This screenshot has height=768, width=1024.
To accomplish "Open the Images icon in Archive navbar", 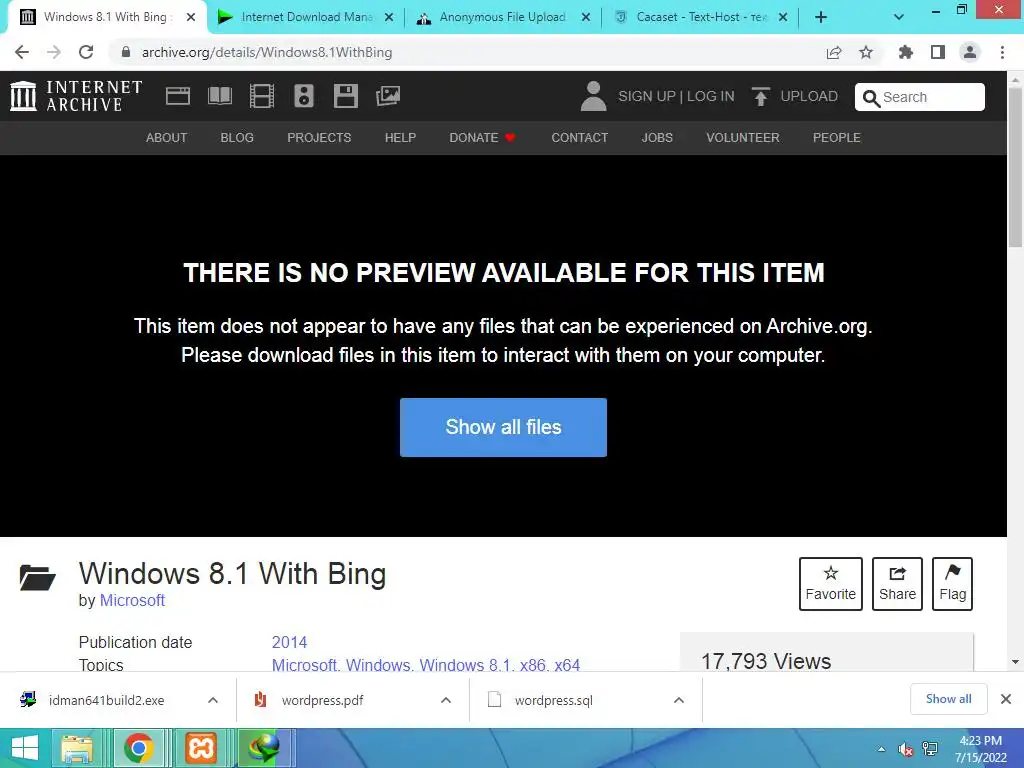I will point(388,96).
